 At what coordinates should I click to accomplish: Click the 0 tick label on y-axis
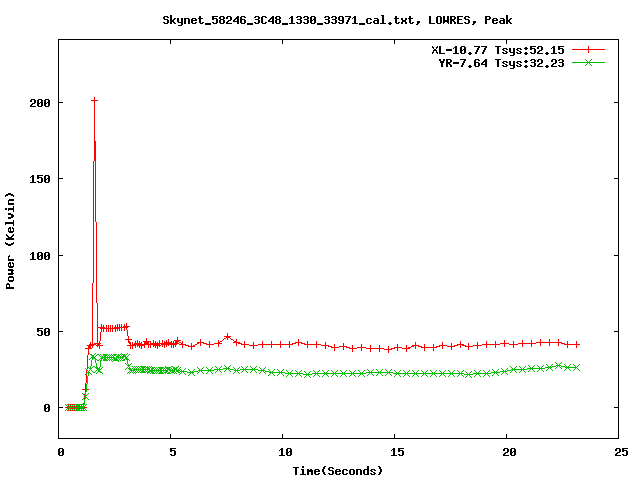click(47, 408)
